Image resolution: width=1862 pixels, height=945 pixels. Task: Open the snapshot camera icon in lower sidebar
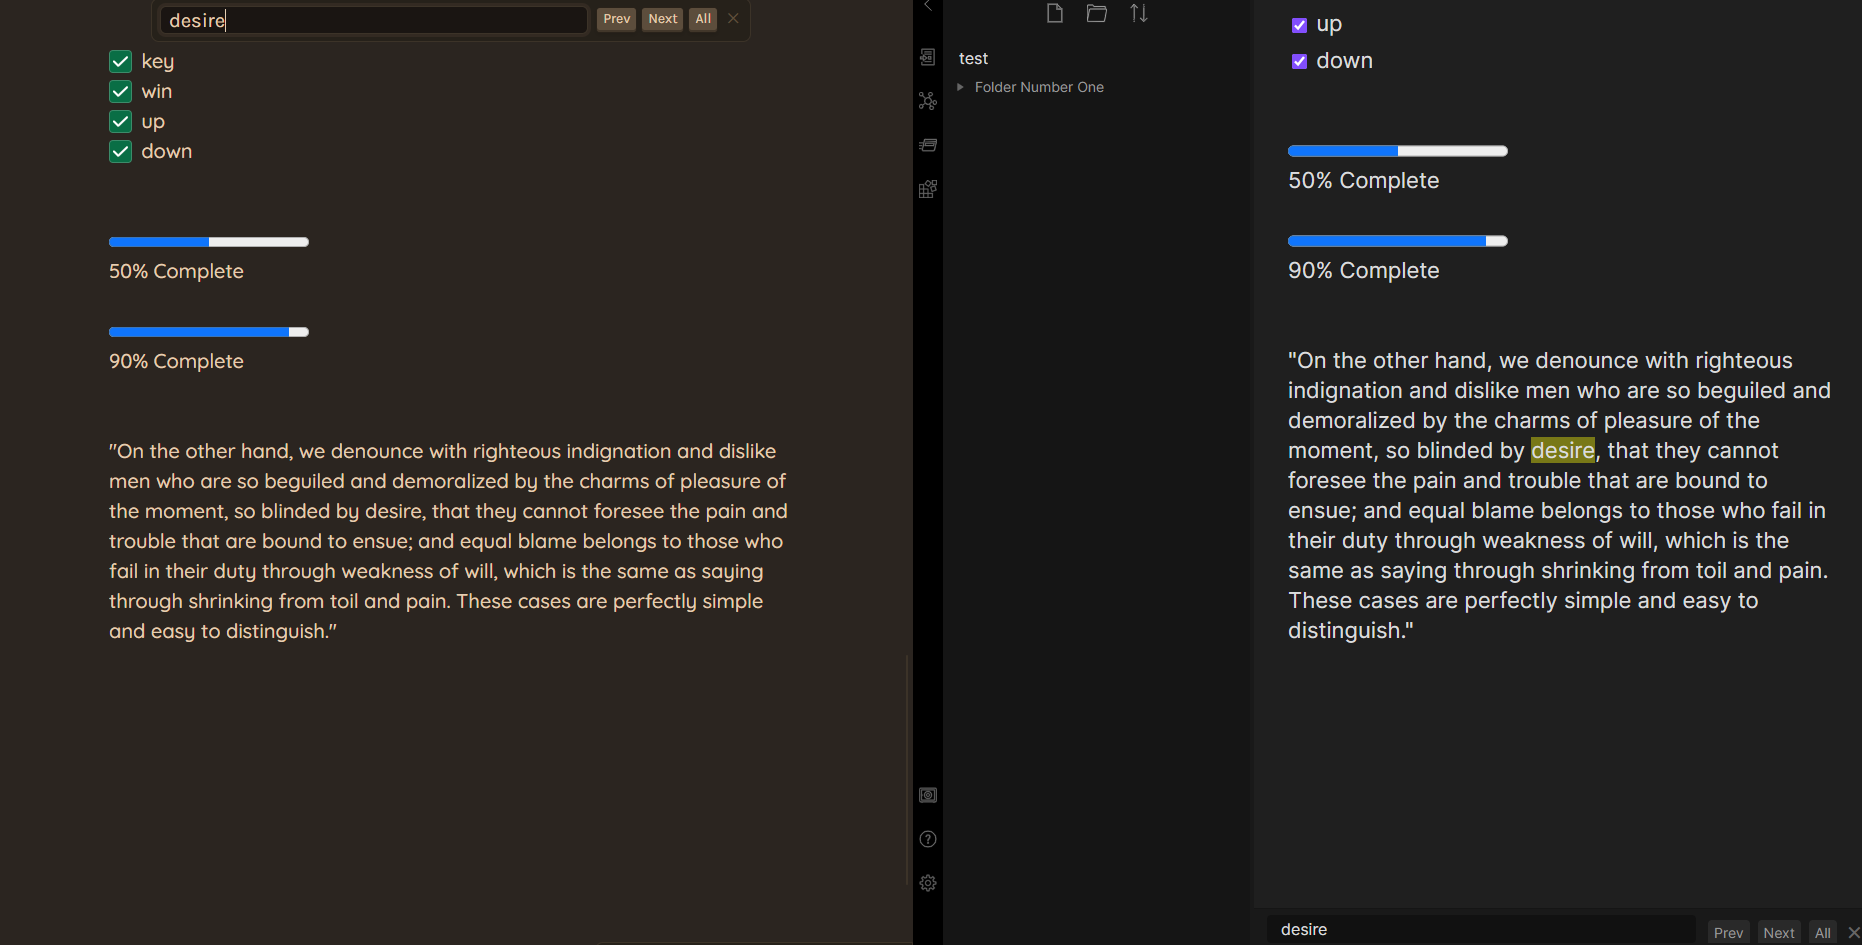[x=927, y=795]
